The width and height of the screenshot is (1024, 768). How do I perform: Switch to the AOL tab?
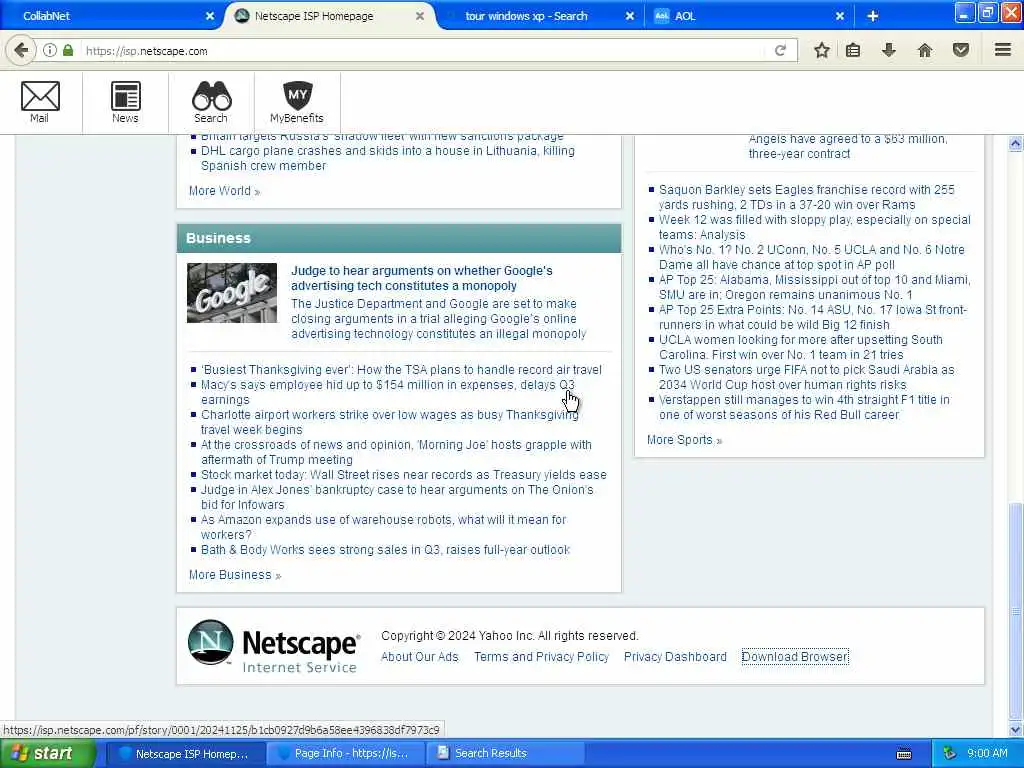[748, 16]
